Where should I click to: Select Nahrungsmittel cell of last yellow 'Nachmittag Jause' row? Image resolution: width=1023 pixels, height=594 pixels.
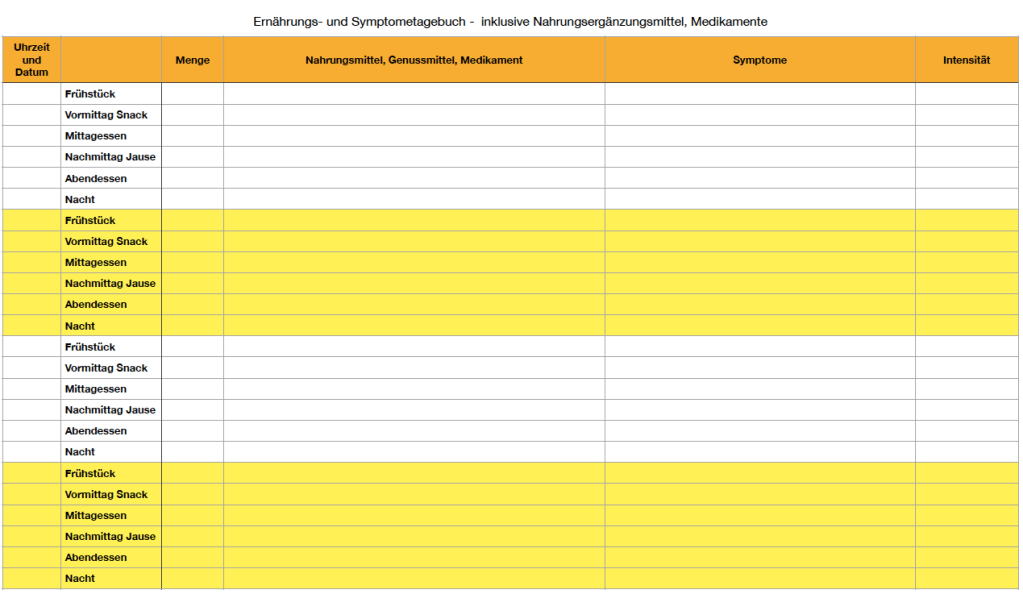point(413,536)
